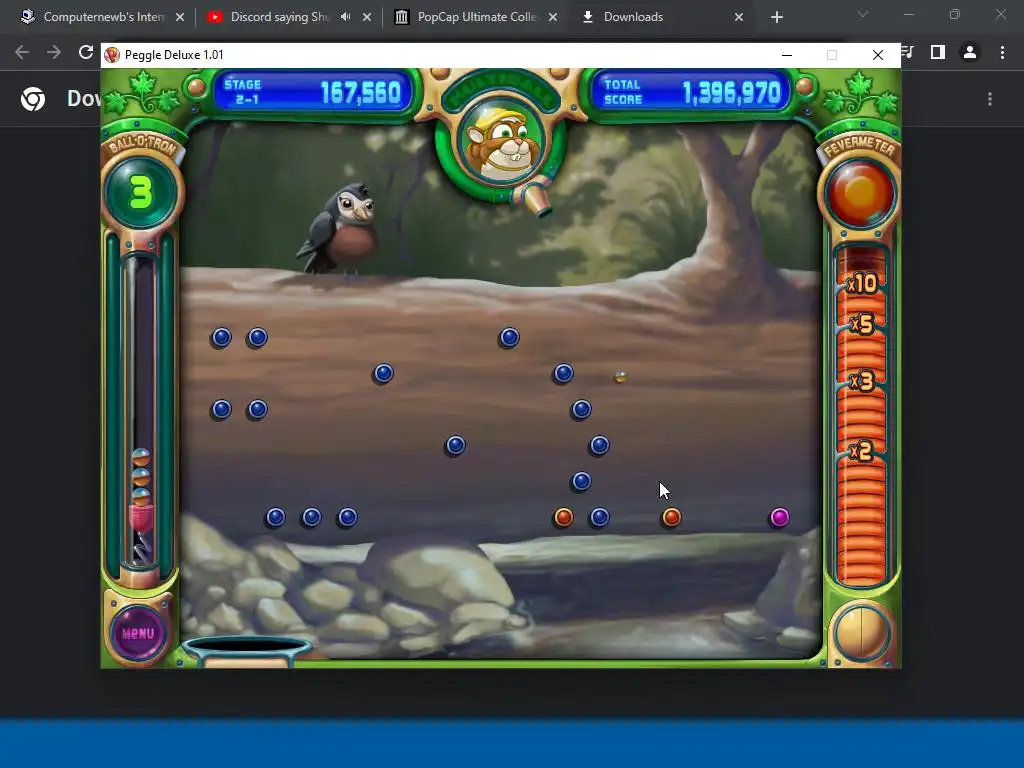Switch to the Downloads tab
Image resolution: width=1024 pixels, height=768 pixels.
pos(633,17)
